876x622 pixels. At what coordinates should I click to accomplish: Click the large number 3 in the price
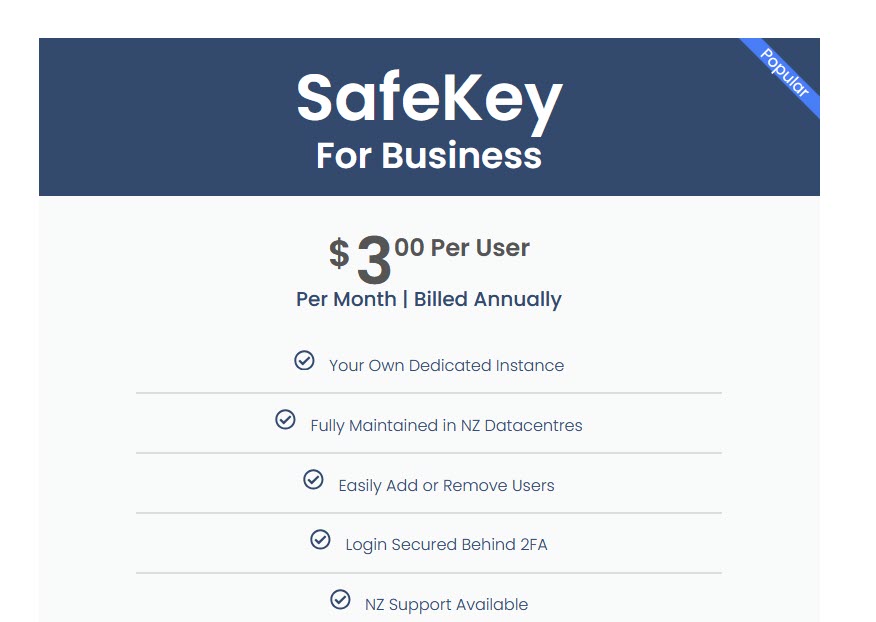[373, 261]
